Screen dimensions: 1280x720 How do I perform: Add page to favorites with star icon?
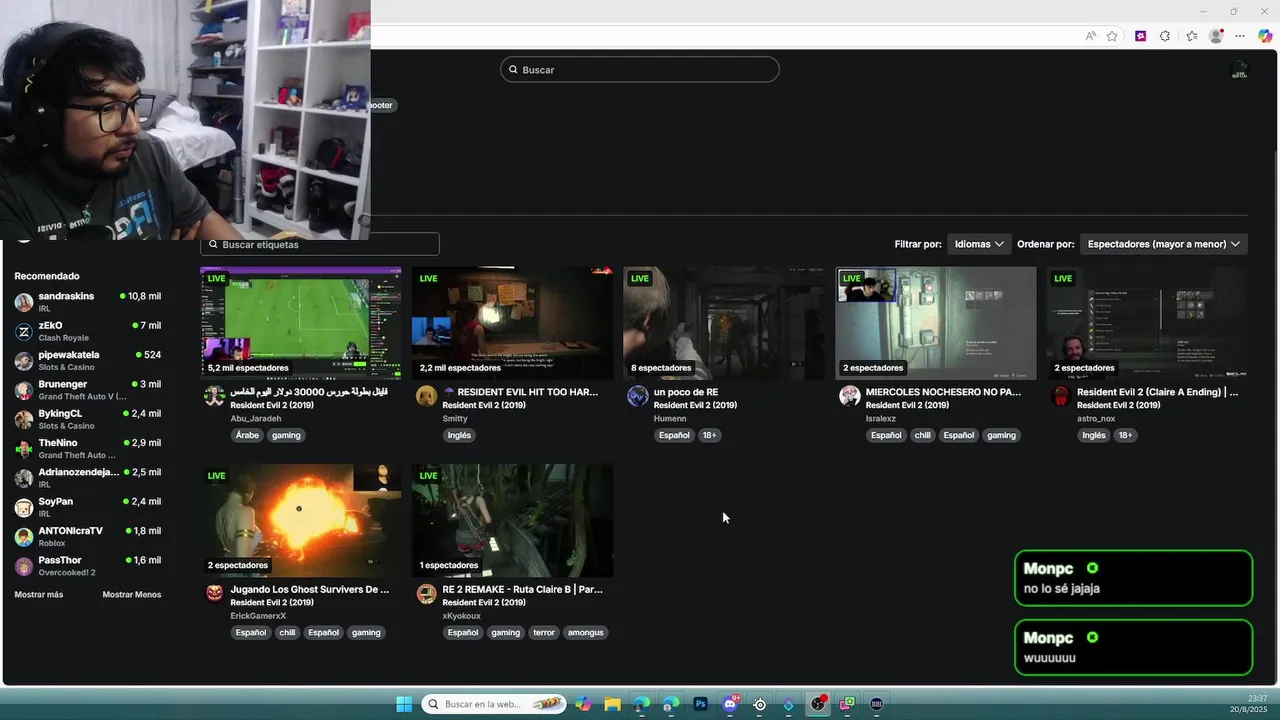pos(1112,36)
